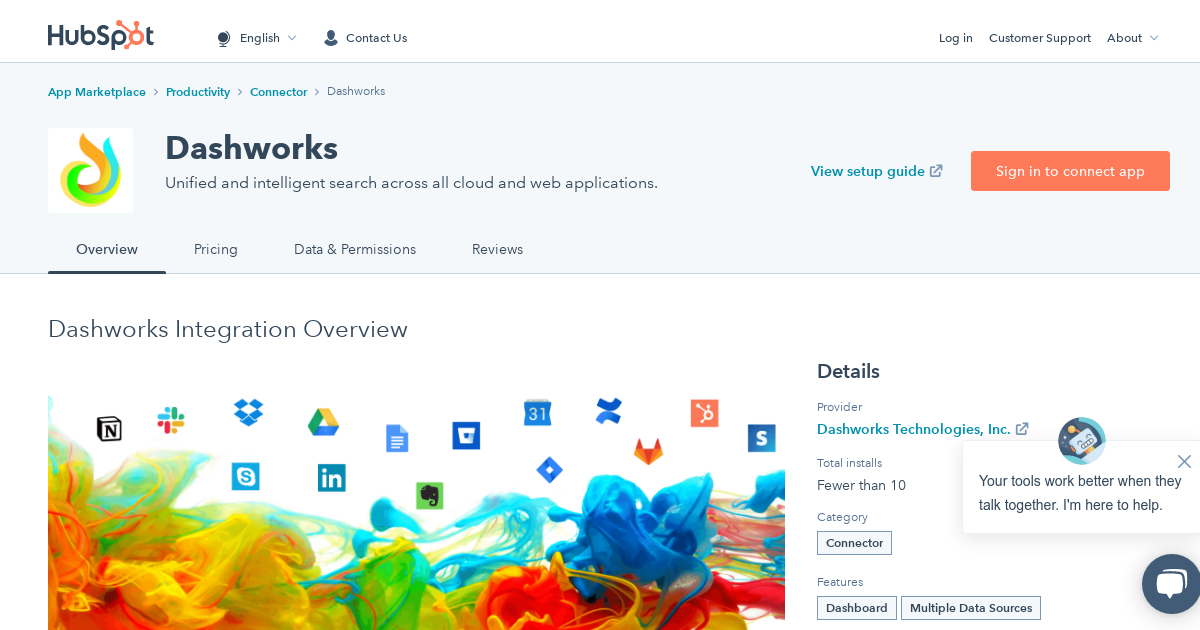Click the "Dashworks" app title heading
This screenshot has width=1200, height=630.
coord(251,148)
